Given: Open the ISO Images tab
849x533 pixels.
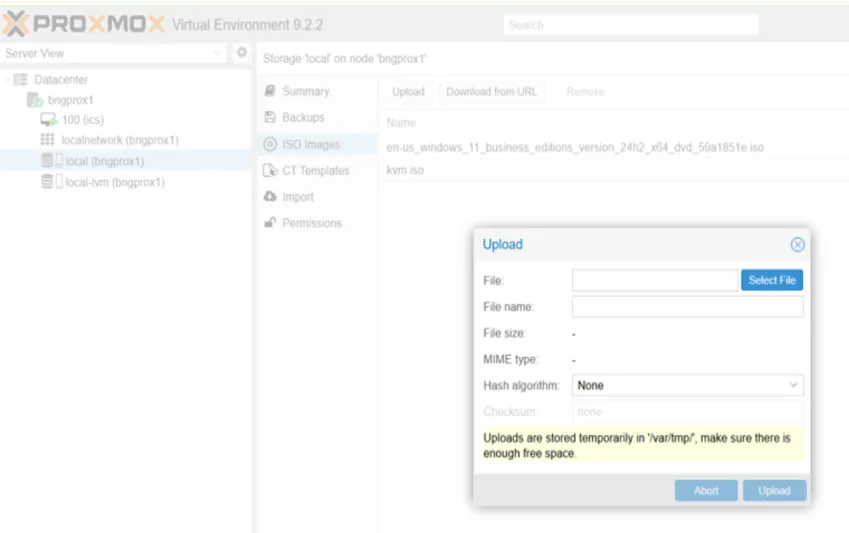Looking at the screenshot, I should pos(318,144).
